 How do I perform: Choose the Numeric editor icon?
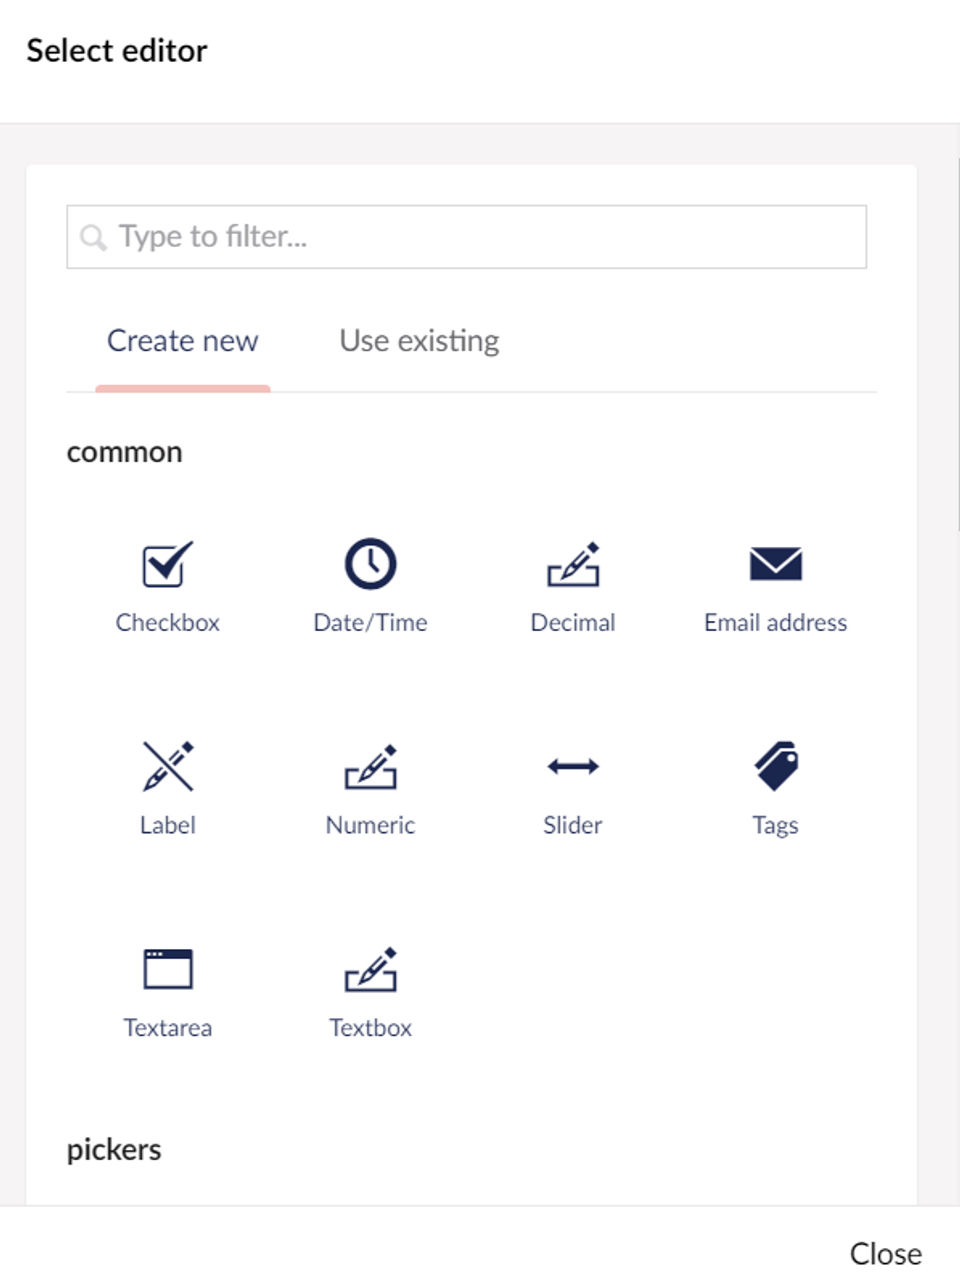point(370,767)
